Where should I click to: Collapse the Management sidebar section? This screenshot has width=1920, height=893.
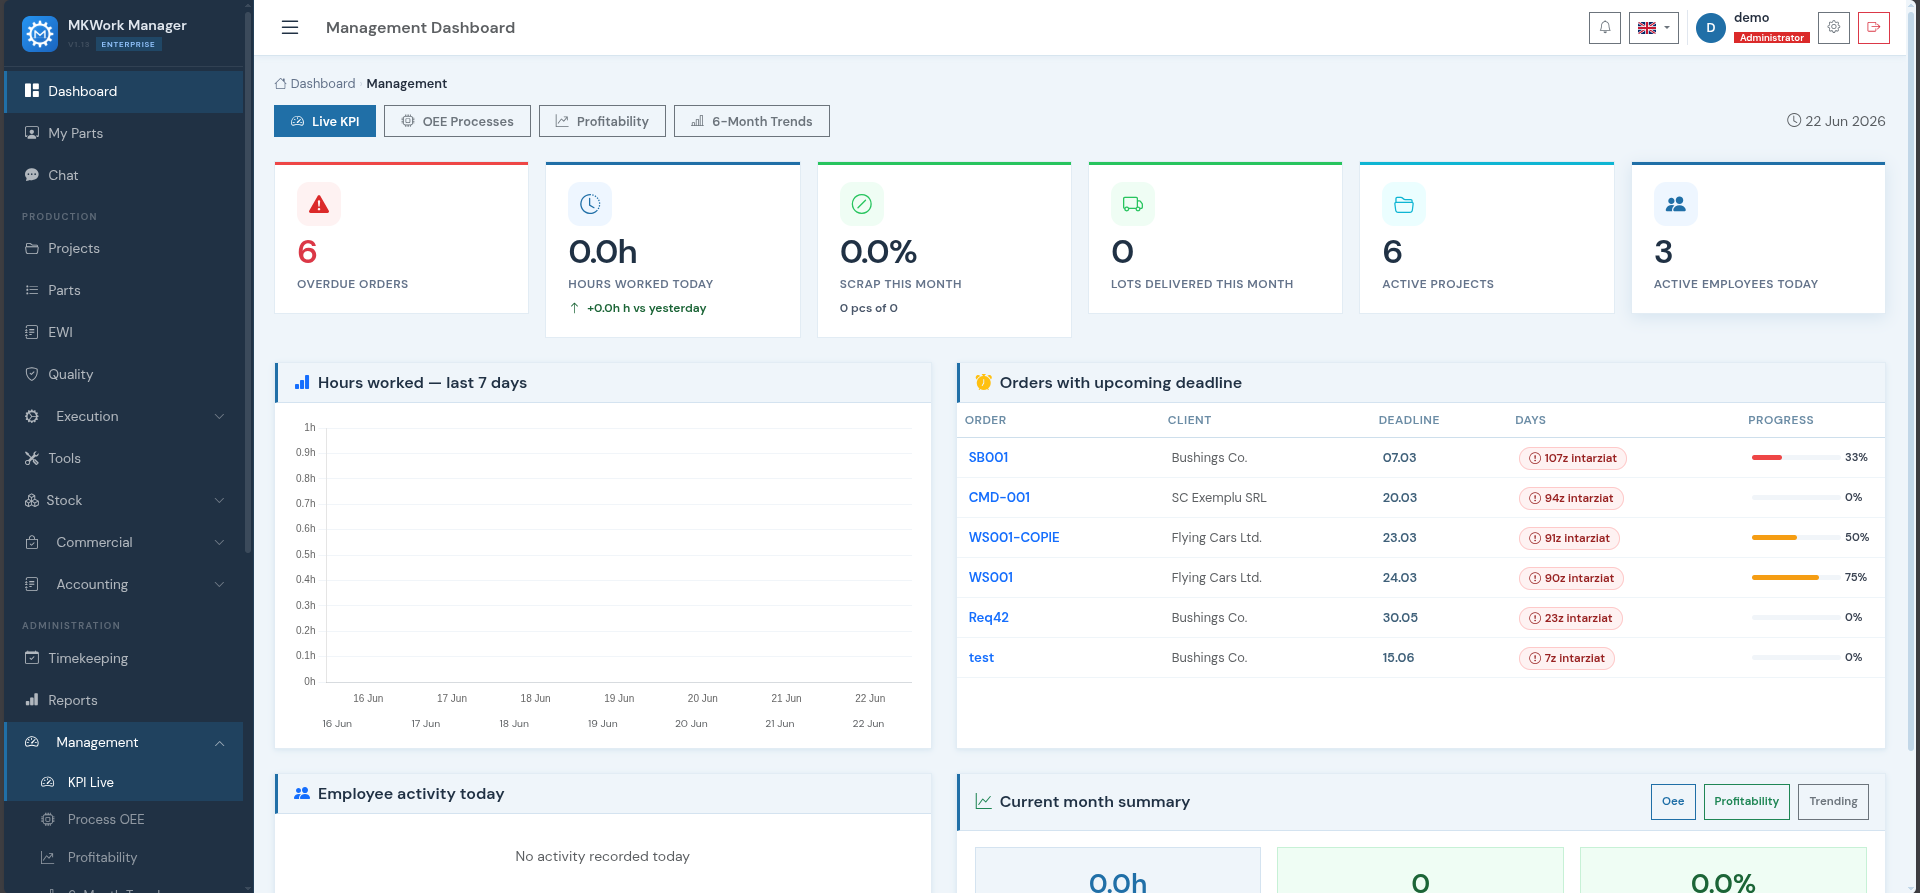pos(124,742)
